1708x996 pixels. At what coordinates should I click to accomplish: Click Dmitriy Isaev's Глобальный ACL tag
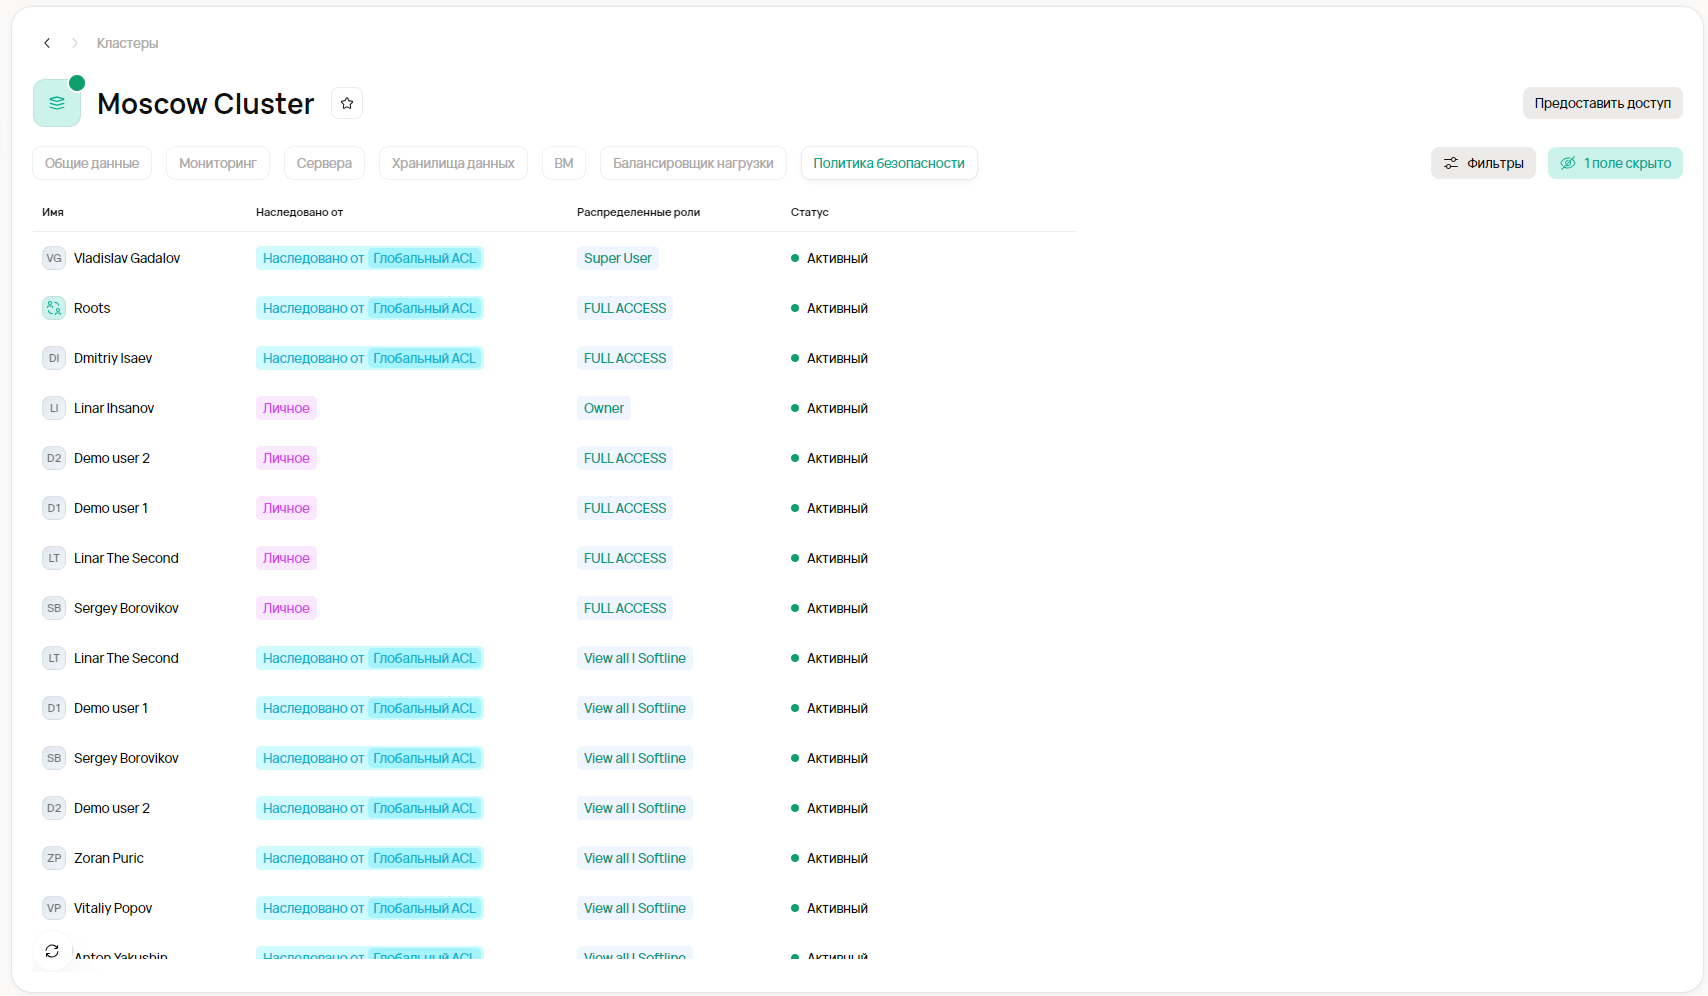click(424, 358)
